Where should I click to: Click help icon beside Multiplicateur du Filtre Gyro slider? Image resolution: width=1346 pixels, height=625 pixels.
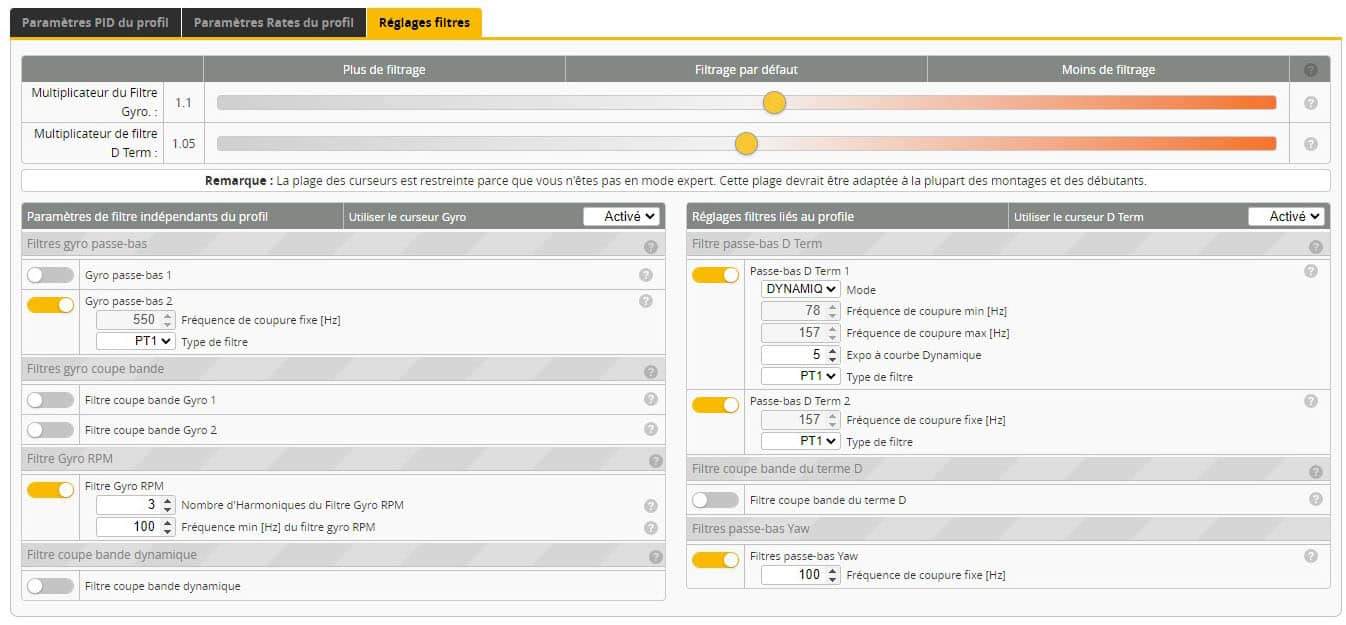[x=1310, y=103]
